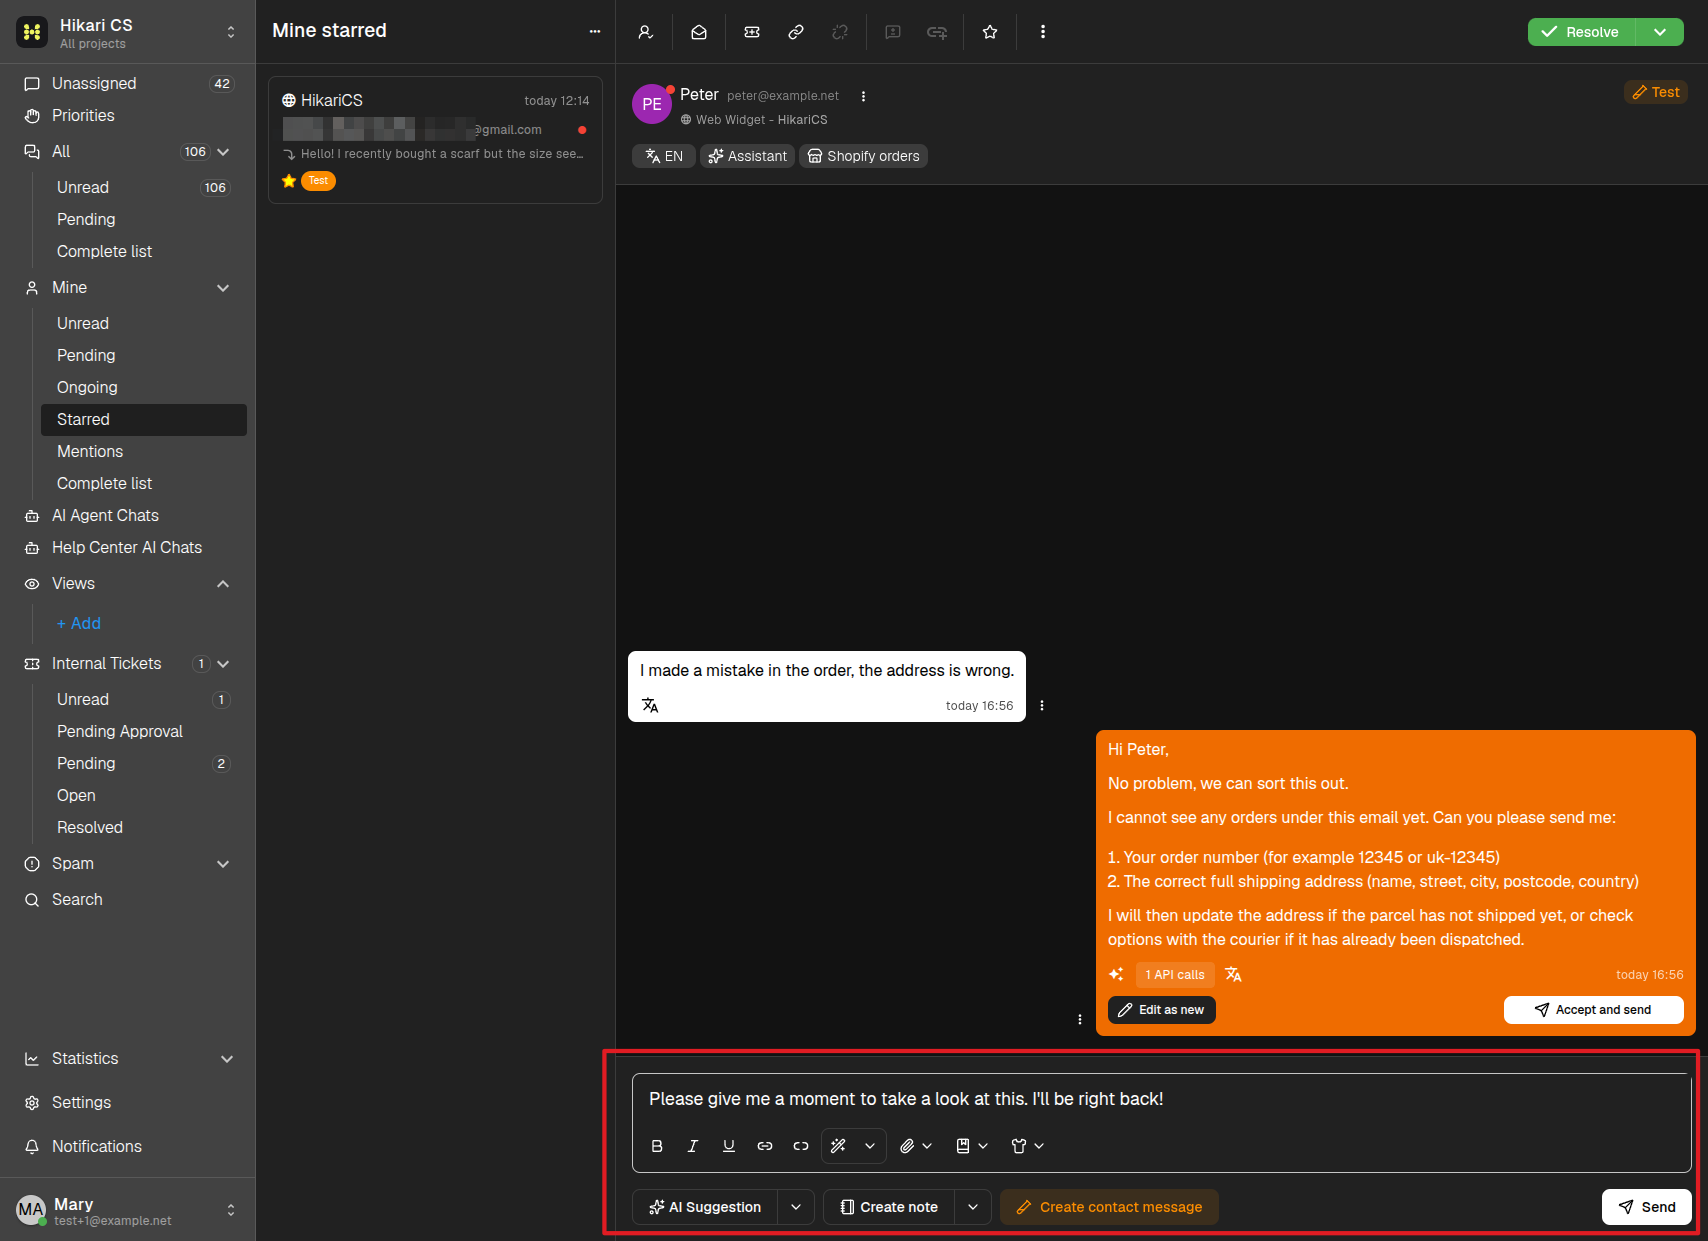
Task: Click Edit as new on AI reply
Action: (1162, 1010)
